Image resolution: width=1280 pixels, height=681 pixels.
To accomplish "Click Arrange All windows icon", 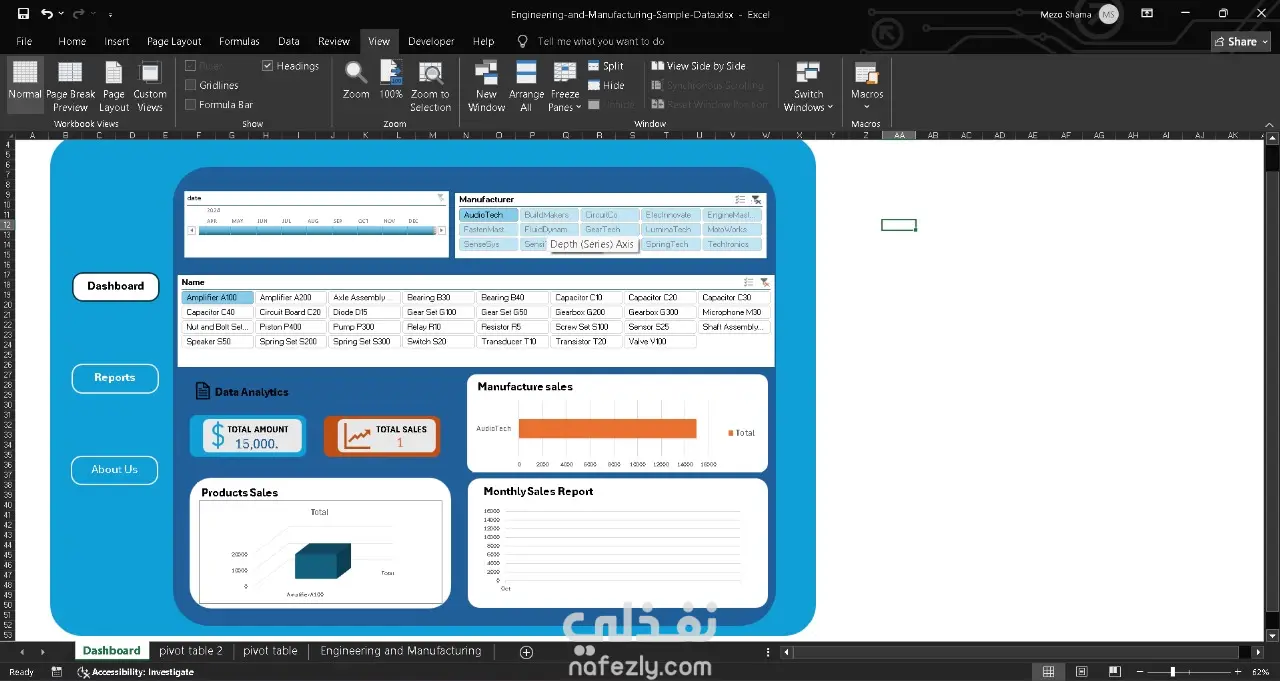I will [526, 72].
